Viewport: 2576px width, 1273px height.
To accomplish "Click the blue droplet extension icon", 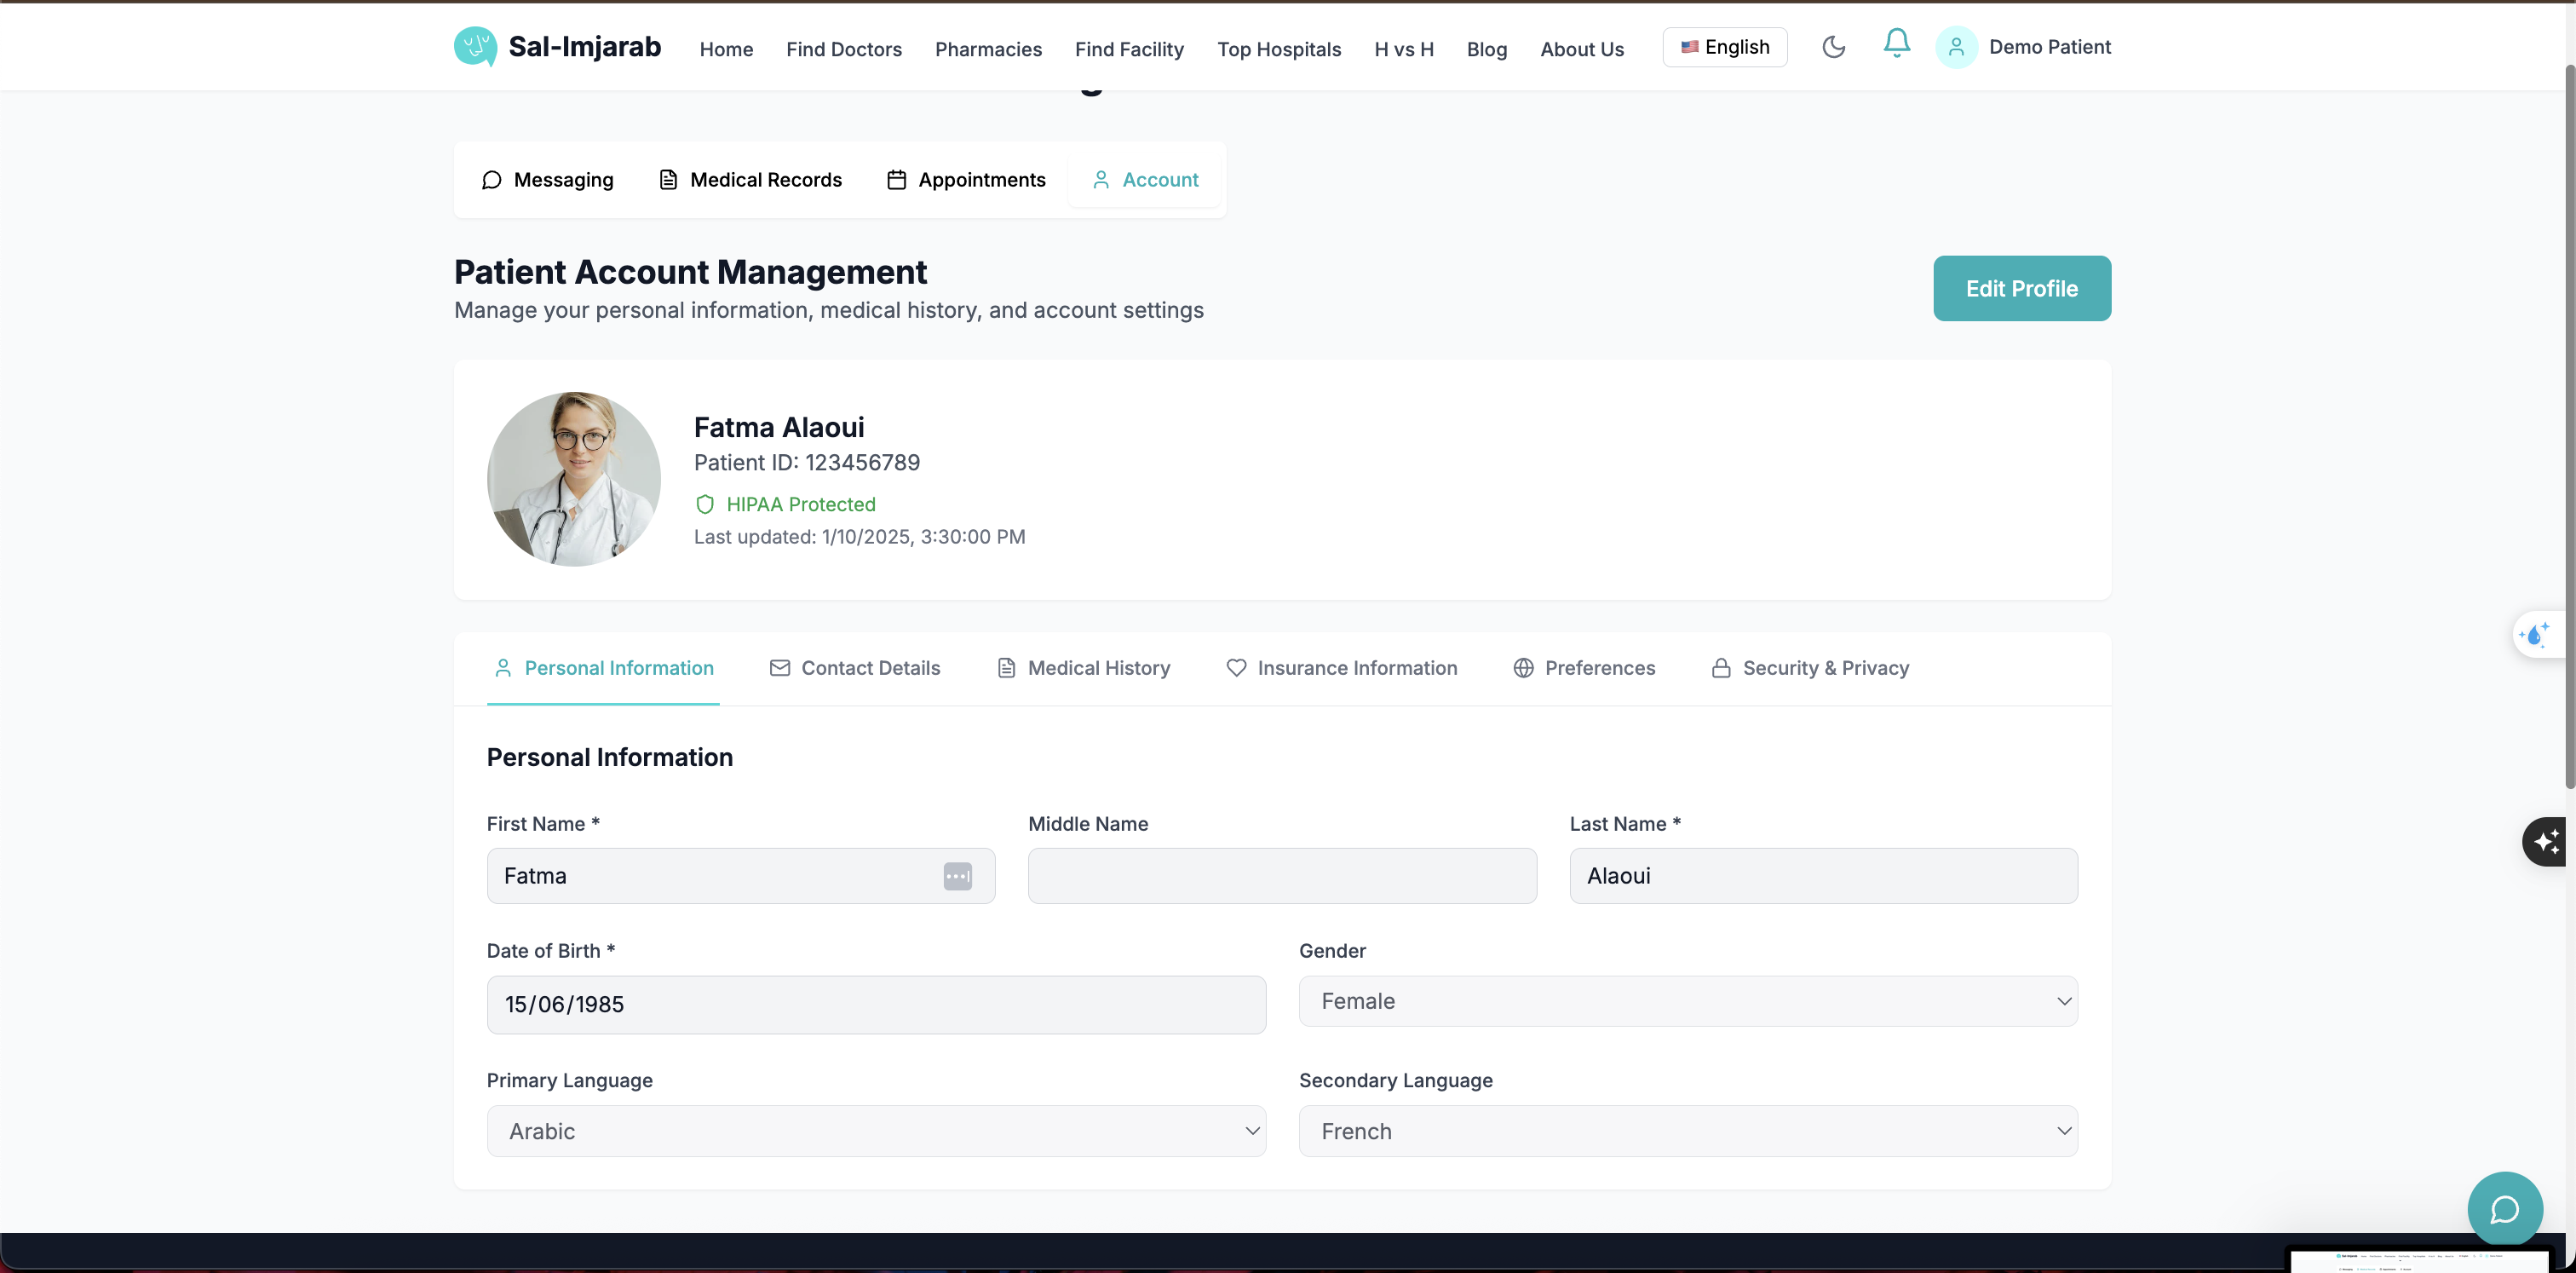I will [2535, 635].
